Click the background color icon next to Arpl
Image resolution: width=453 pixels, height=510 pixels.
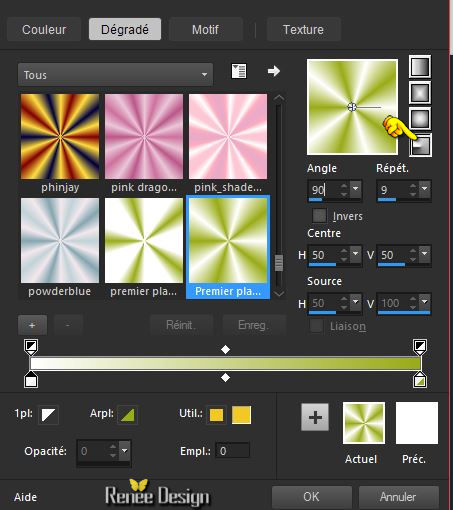click(x=127, y=415)
